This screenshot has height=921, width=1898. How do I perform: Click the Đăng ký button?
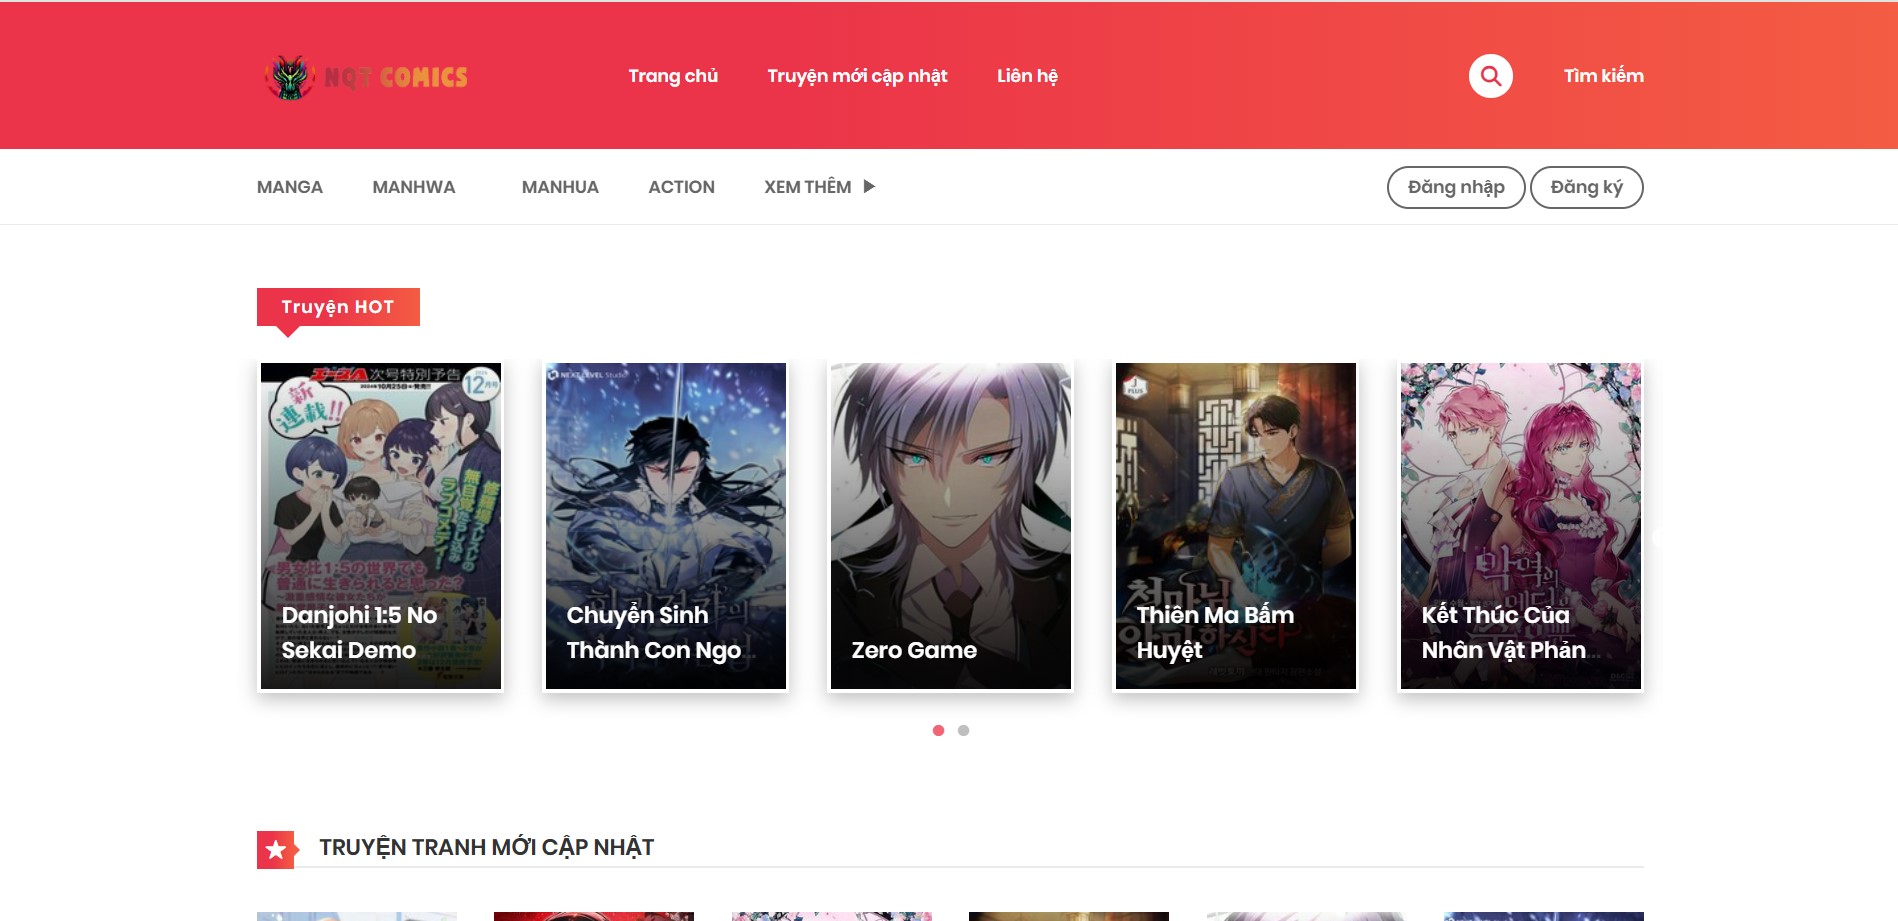click(x=1586, y=187)
